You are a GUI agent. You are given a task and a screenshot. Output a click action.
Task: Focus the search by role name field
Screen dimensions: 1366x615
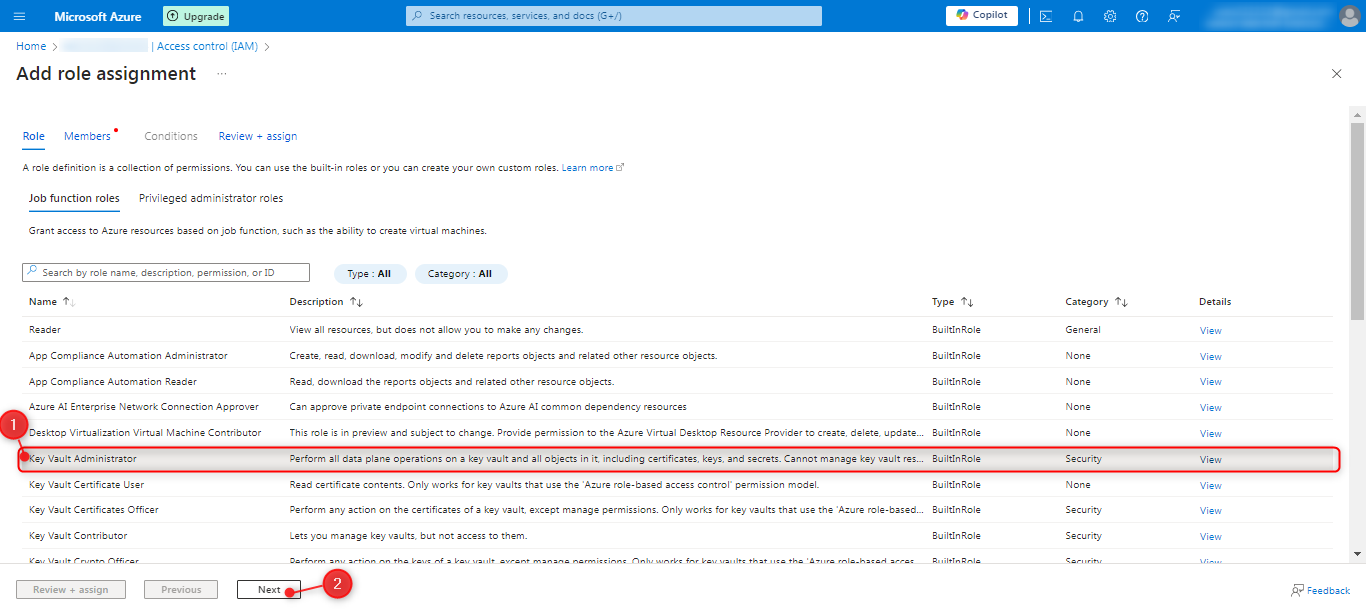pyautogui.click(x=166, y=273)
